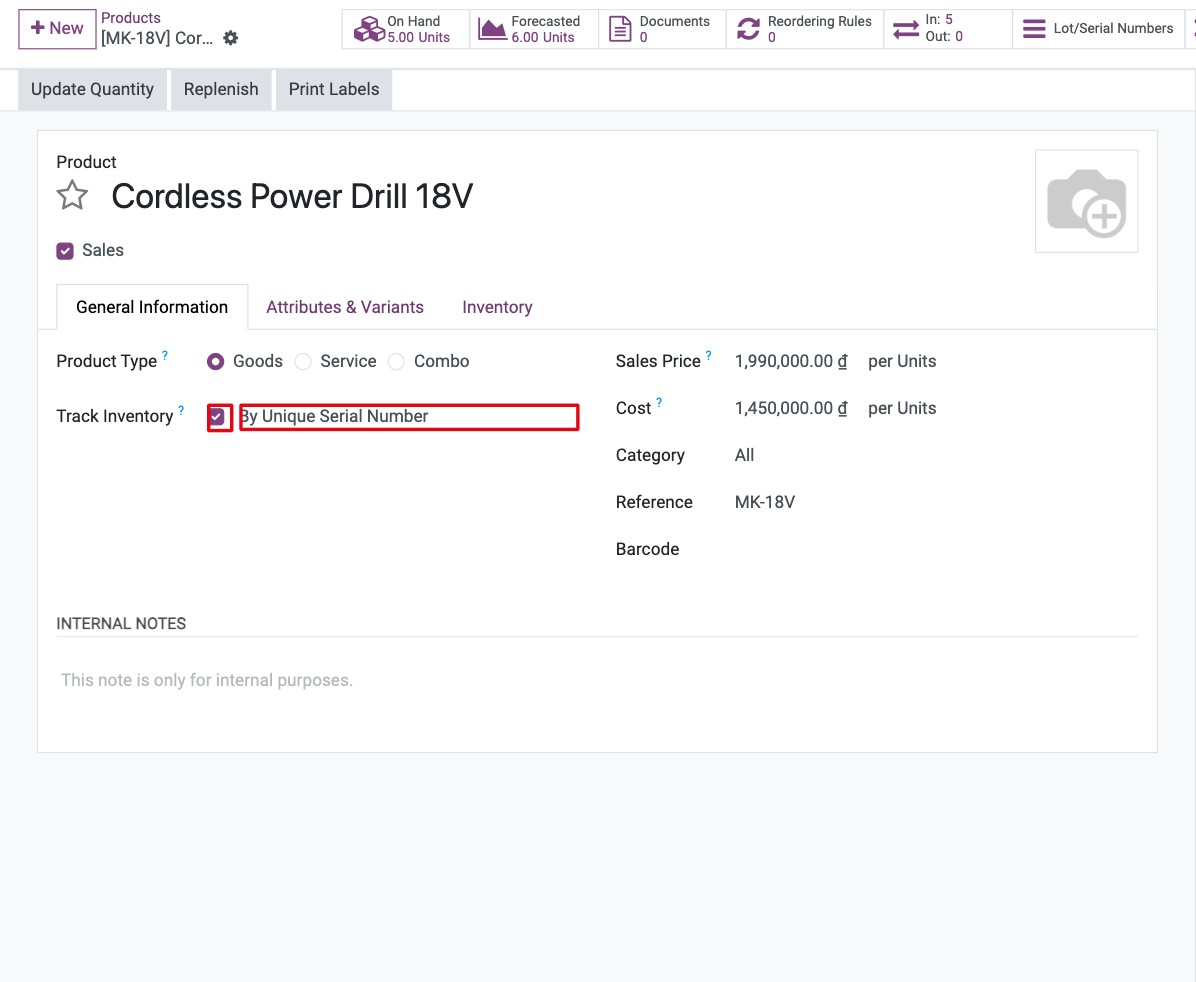
Task: Click the Forecasted chart icon
Action: point(492,29)
